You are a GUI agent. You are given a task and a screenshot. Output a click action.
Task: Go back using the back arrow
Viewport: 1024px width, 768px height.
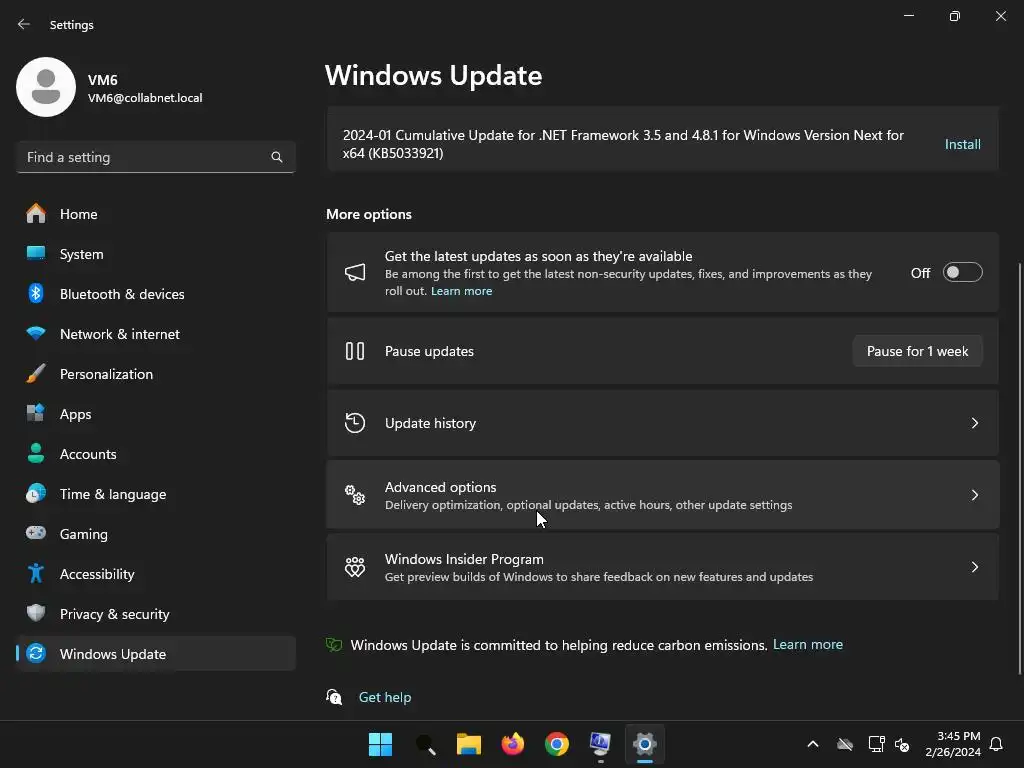pos(24,24)
